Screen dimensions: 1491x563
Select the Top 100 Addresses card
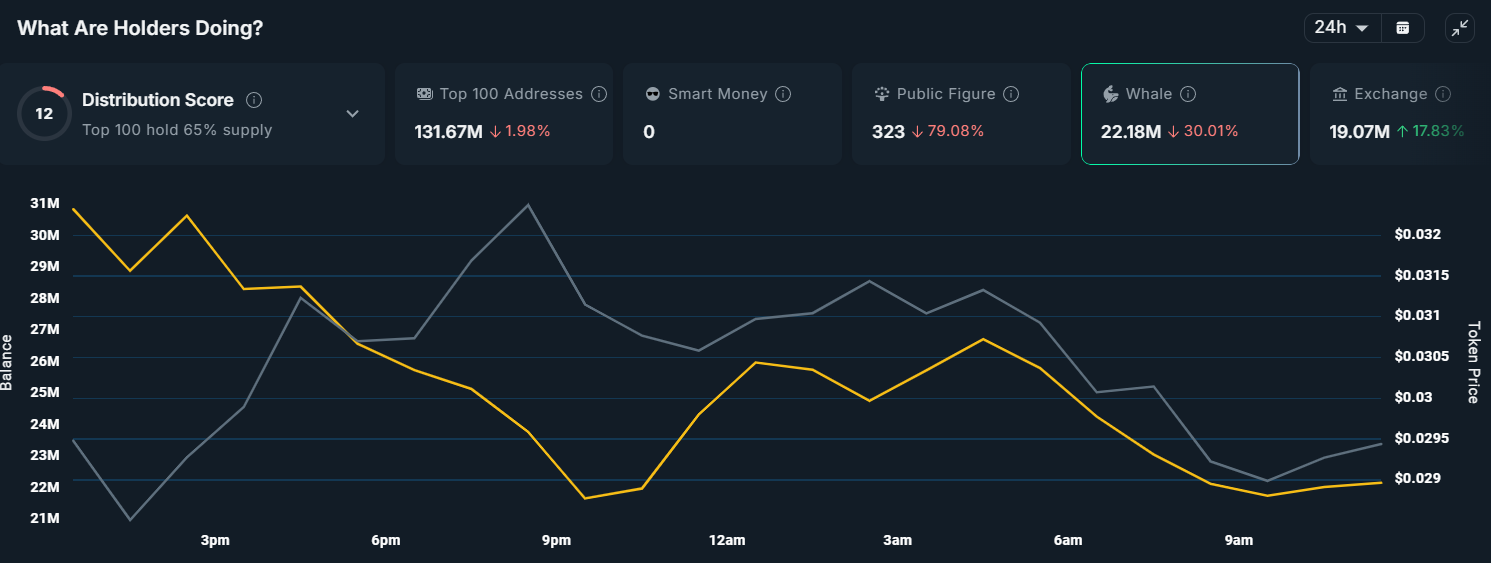pyautogui.click(x=503, y=114)
